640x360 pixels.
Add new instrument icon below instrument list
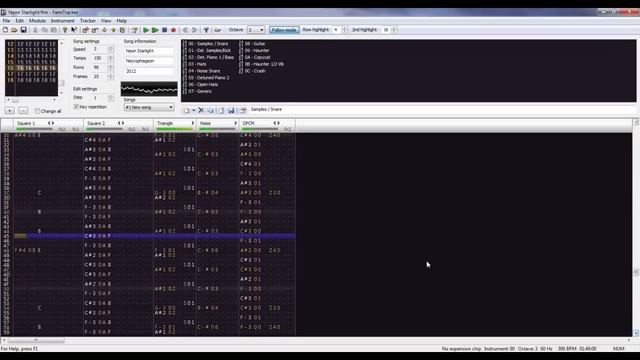(x=186, y=110)
